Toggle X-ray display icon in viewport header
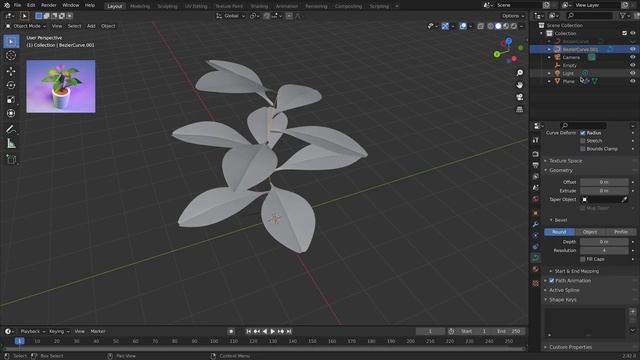Viewport: 640px width, 360px height. (480, 26)
